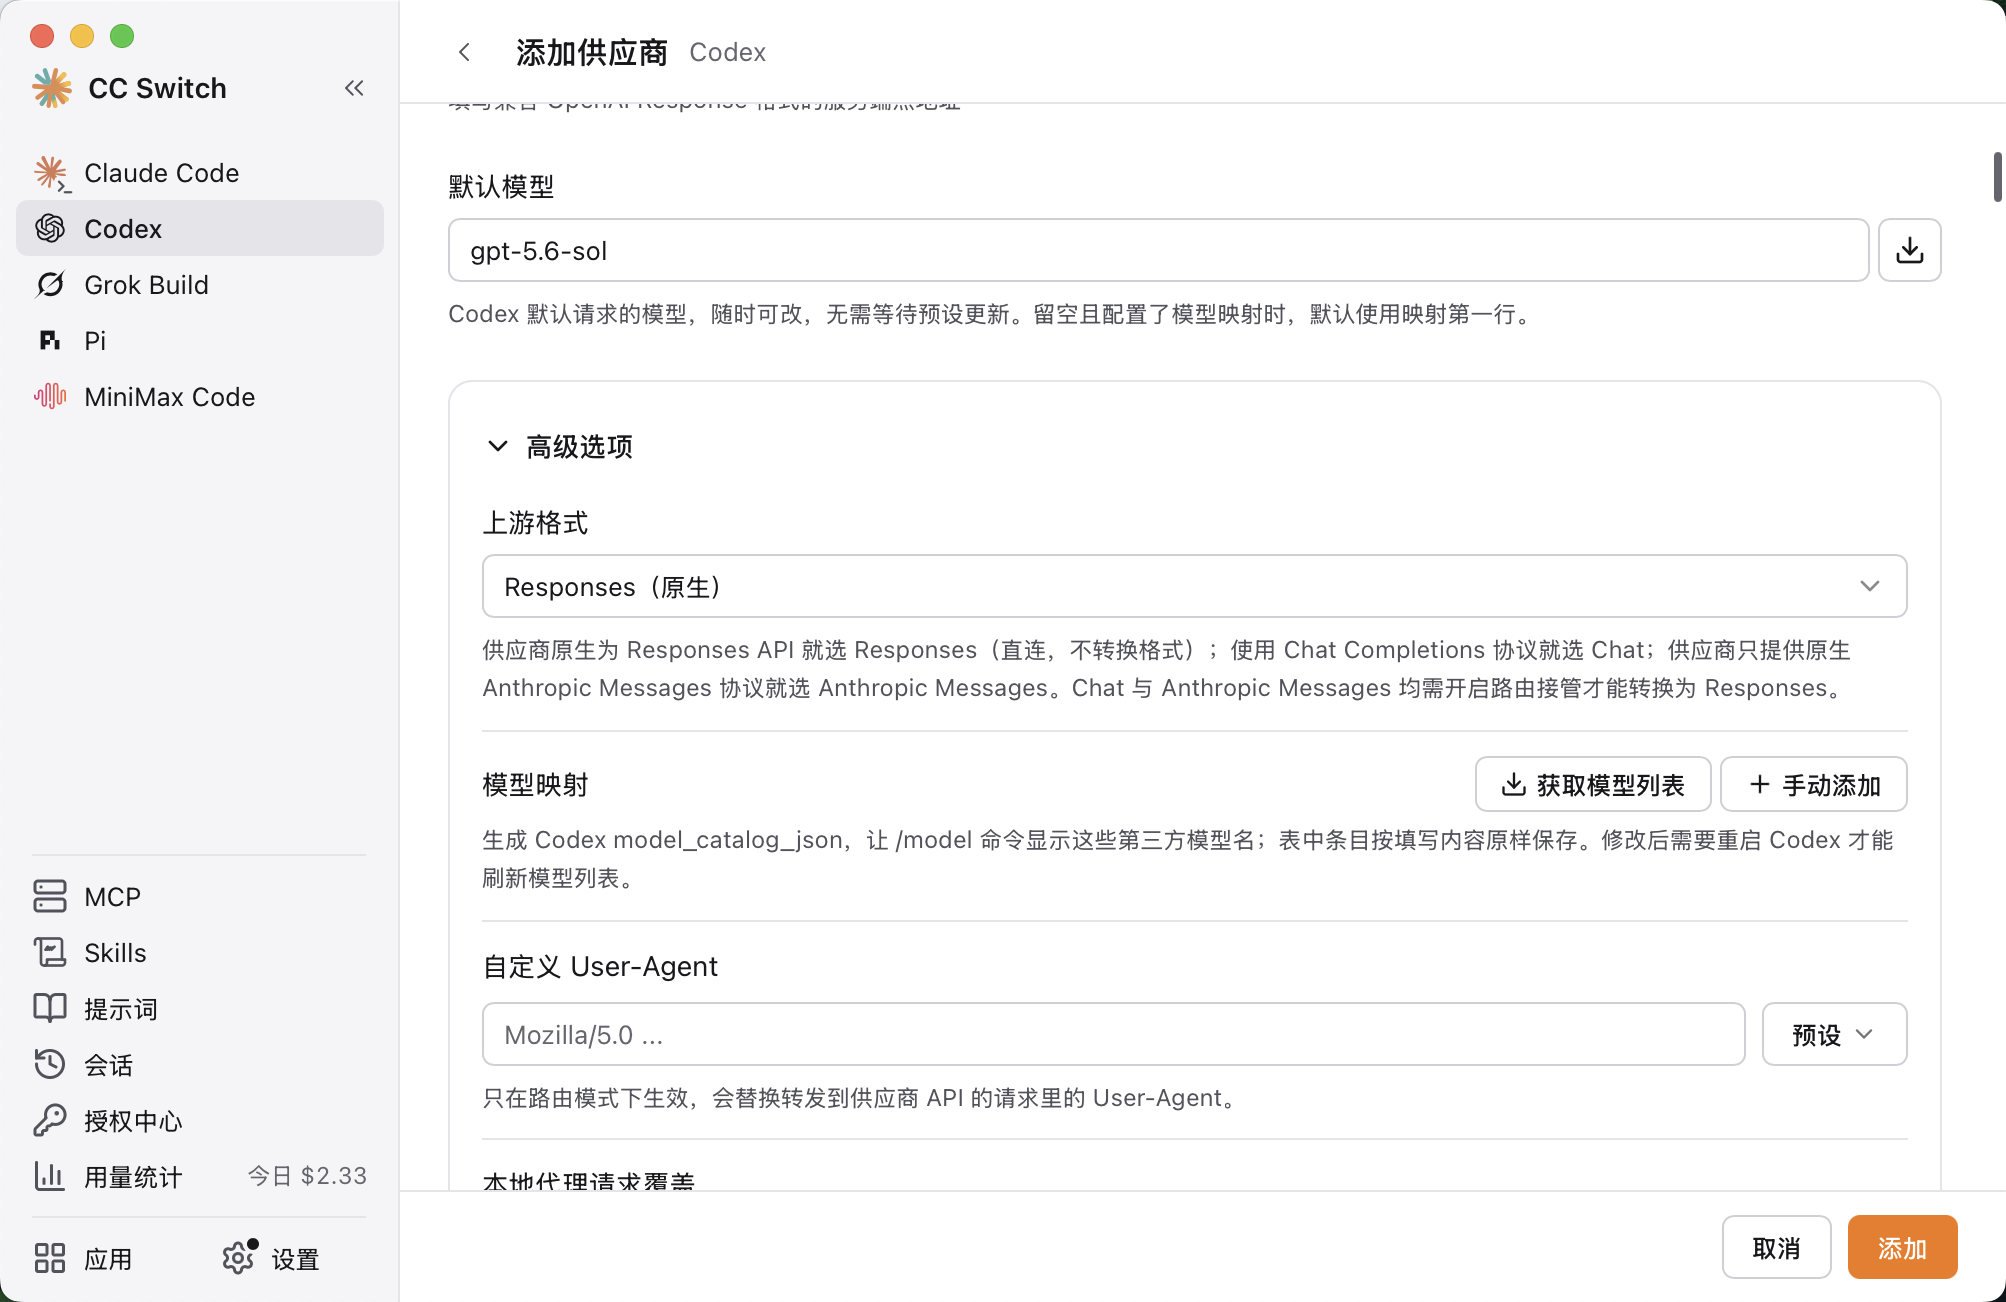Switch to Grok Build app
Image resolution: width=2006 pixels, height=1302 pixels.
tap(200, 285)
